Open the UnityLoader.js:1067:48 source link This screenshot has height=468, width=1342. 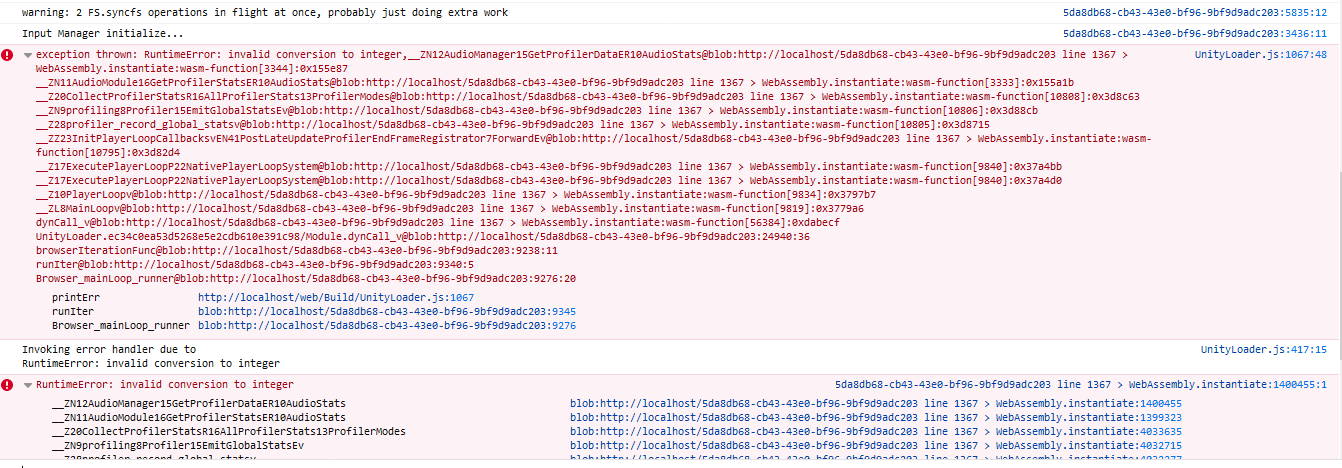pyautogui.click(x=1261, y=54)
